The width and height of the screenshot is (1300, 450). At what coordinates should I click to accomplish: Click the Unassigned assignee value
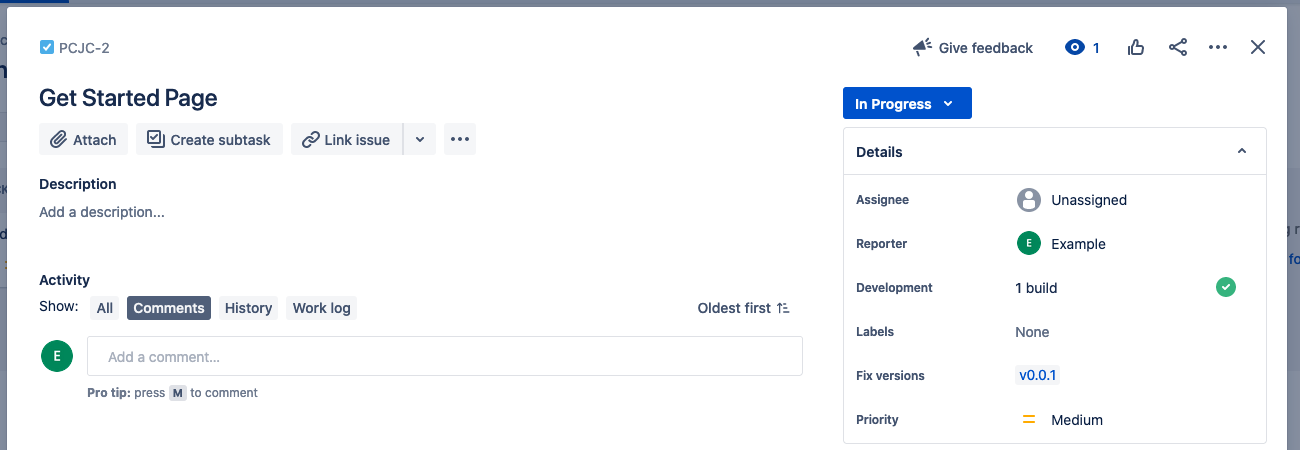[1089, 200]
